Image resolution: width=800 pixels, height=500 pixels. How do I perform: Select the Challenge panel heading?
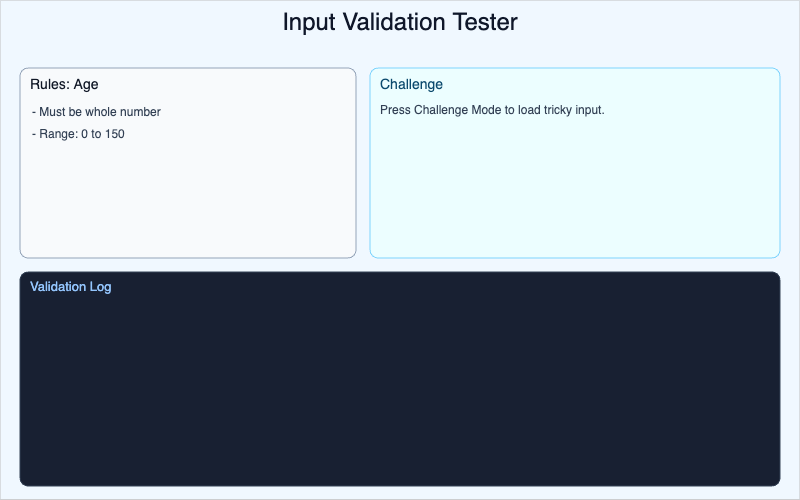411,84
